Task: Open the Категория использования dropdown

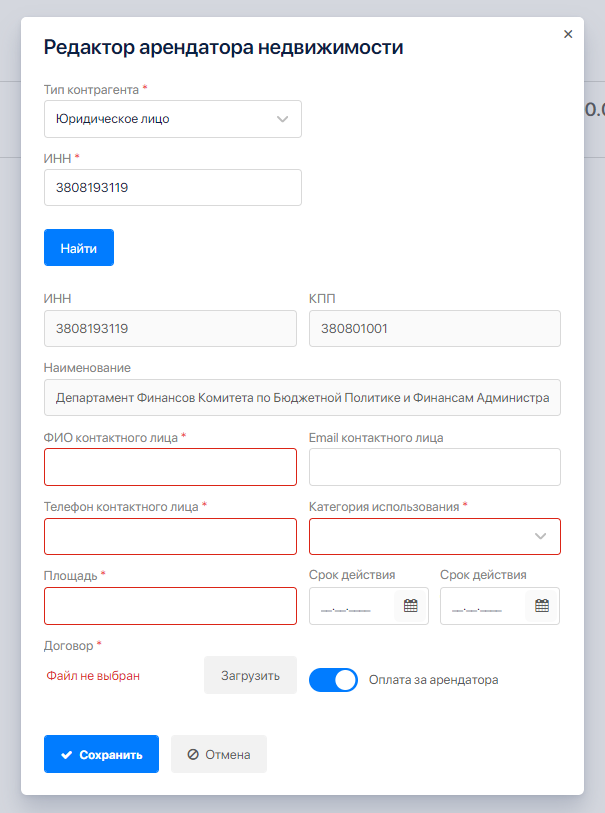Action: click(435, 536)
